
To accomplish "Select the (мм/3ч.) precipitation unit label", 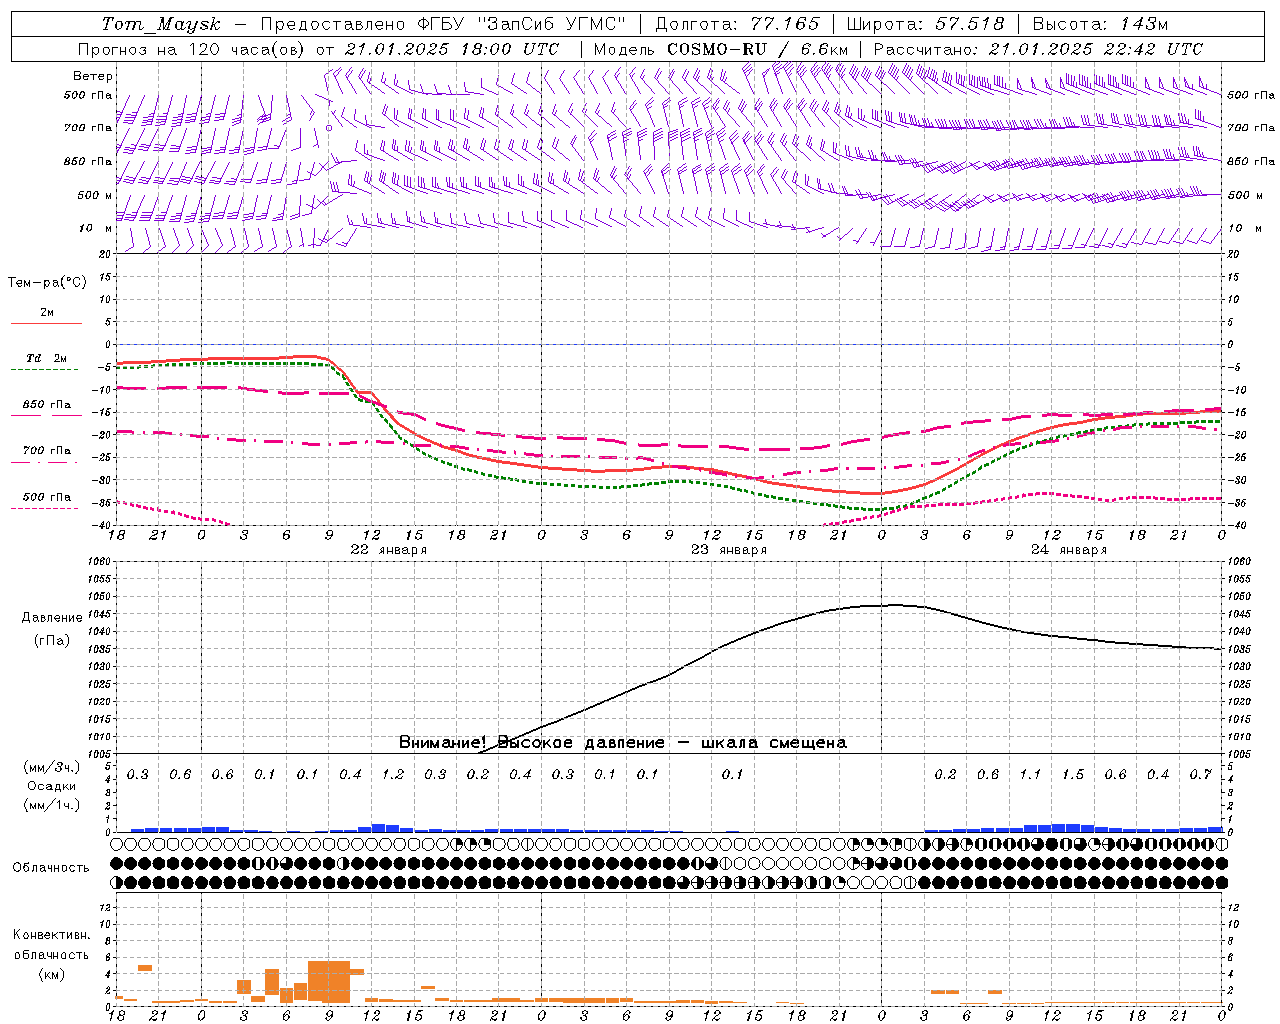I will click(x=52, y=767).
